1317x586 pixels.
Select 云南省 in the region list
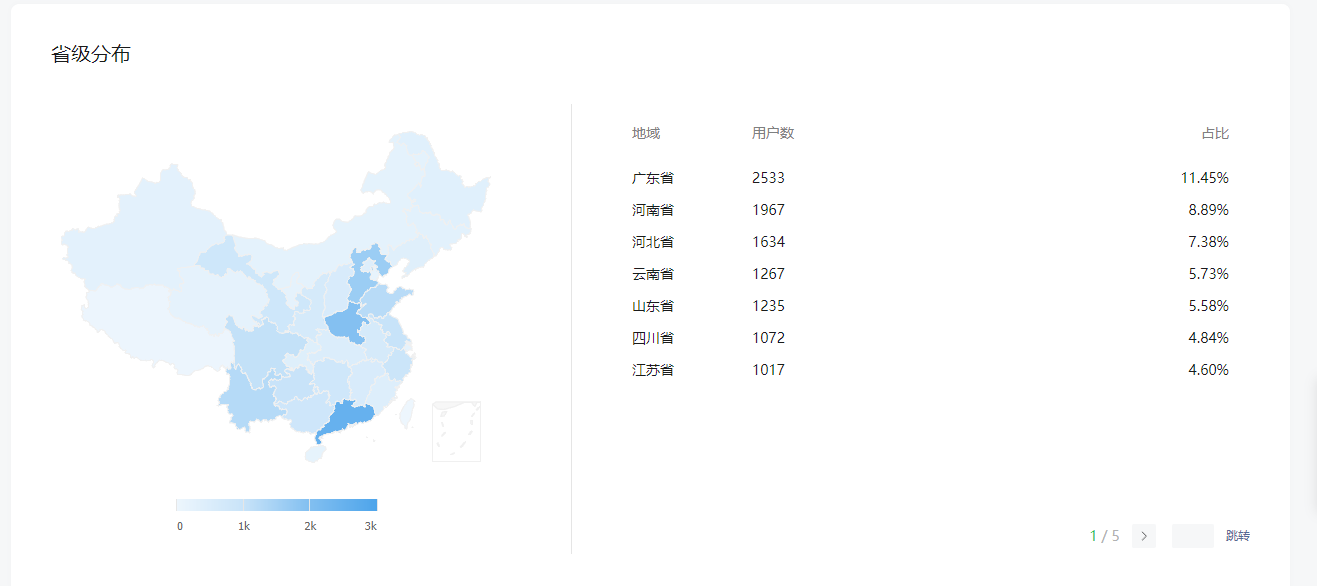[653, 274]
